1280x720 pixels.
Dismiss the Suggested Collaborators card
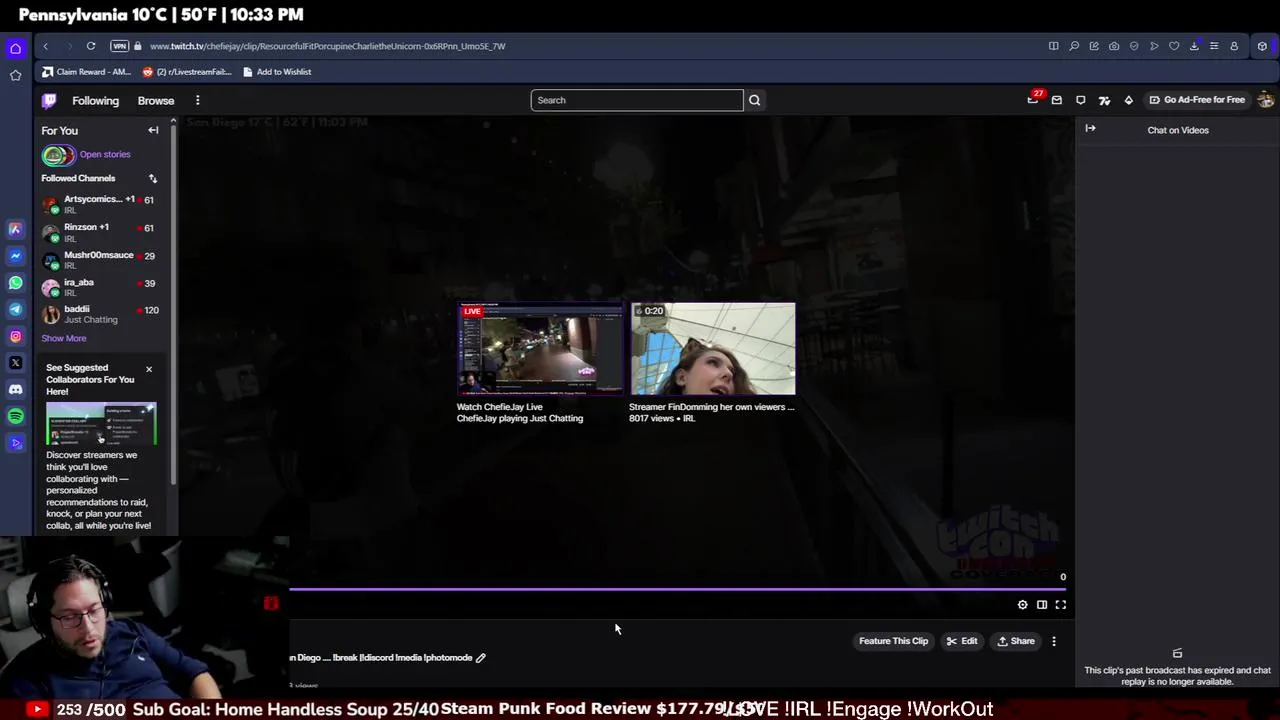149,369
